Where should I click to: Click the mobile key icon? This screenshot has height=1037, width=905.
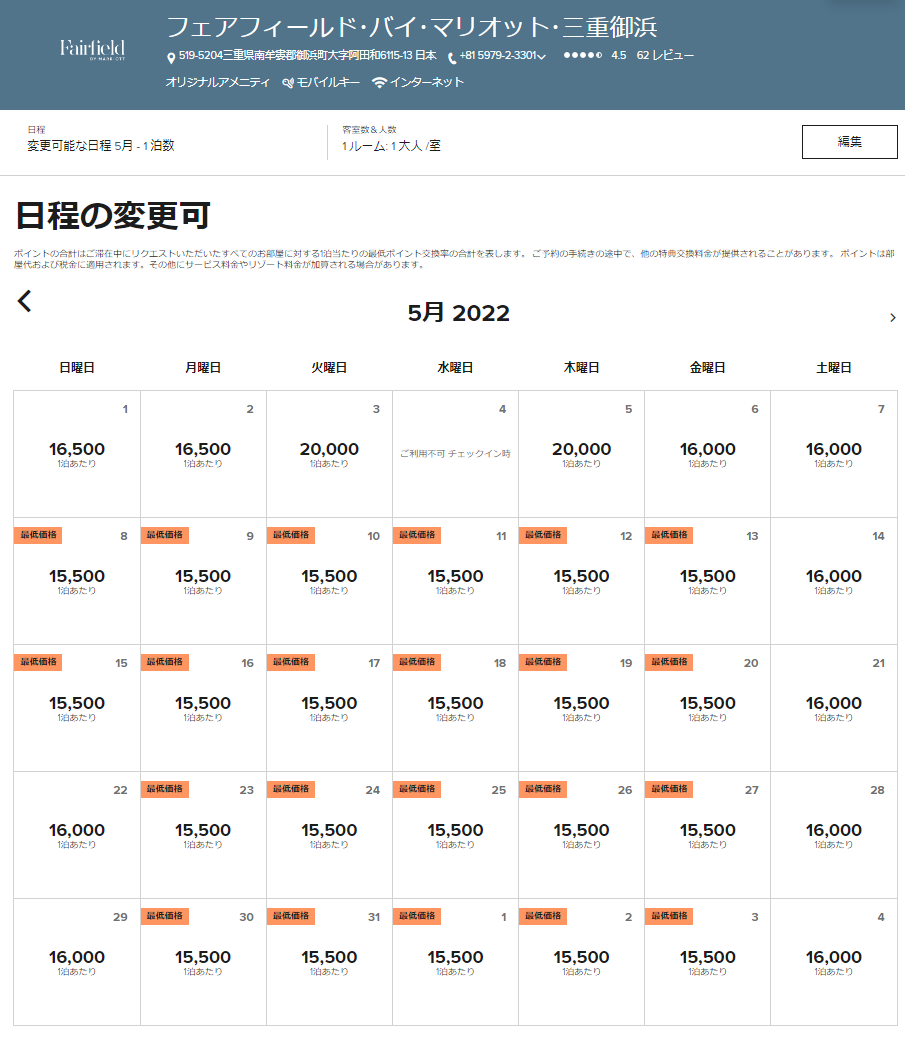pos(288,83)
